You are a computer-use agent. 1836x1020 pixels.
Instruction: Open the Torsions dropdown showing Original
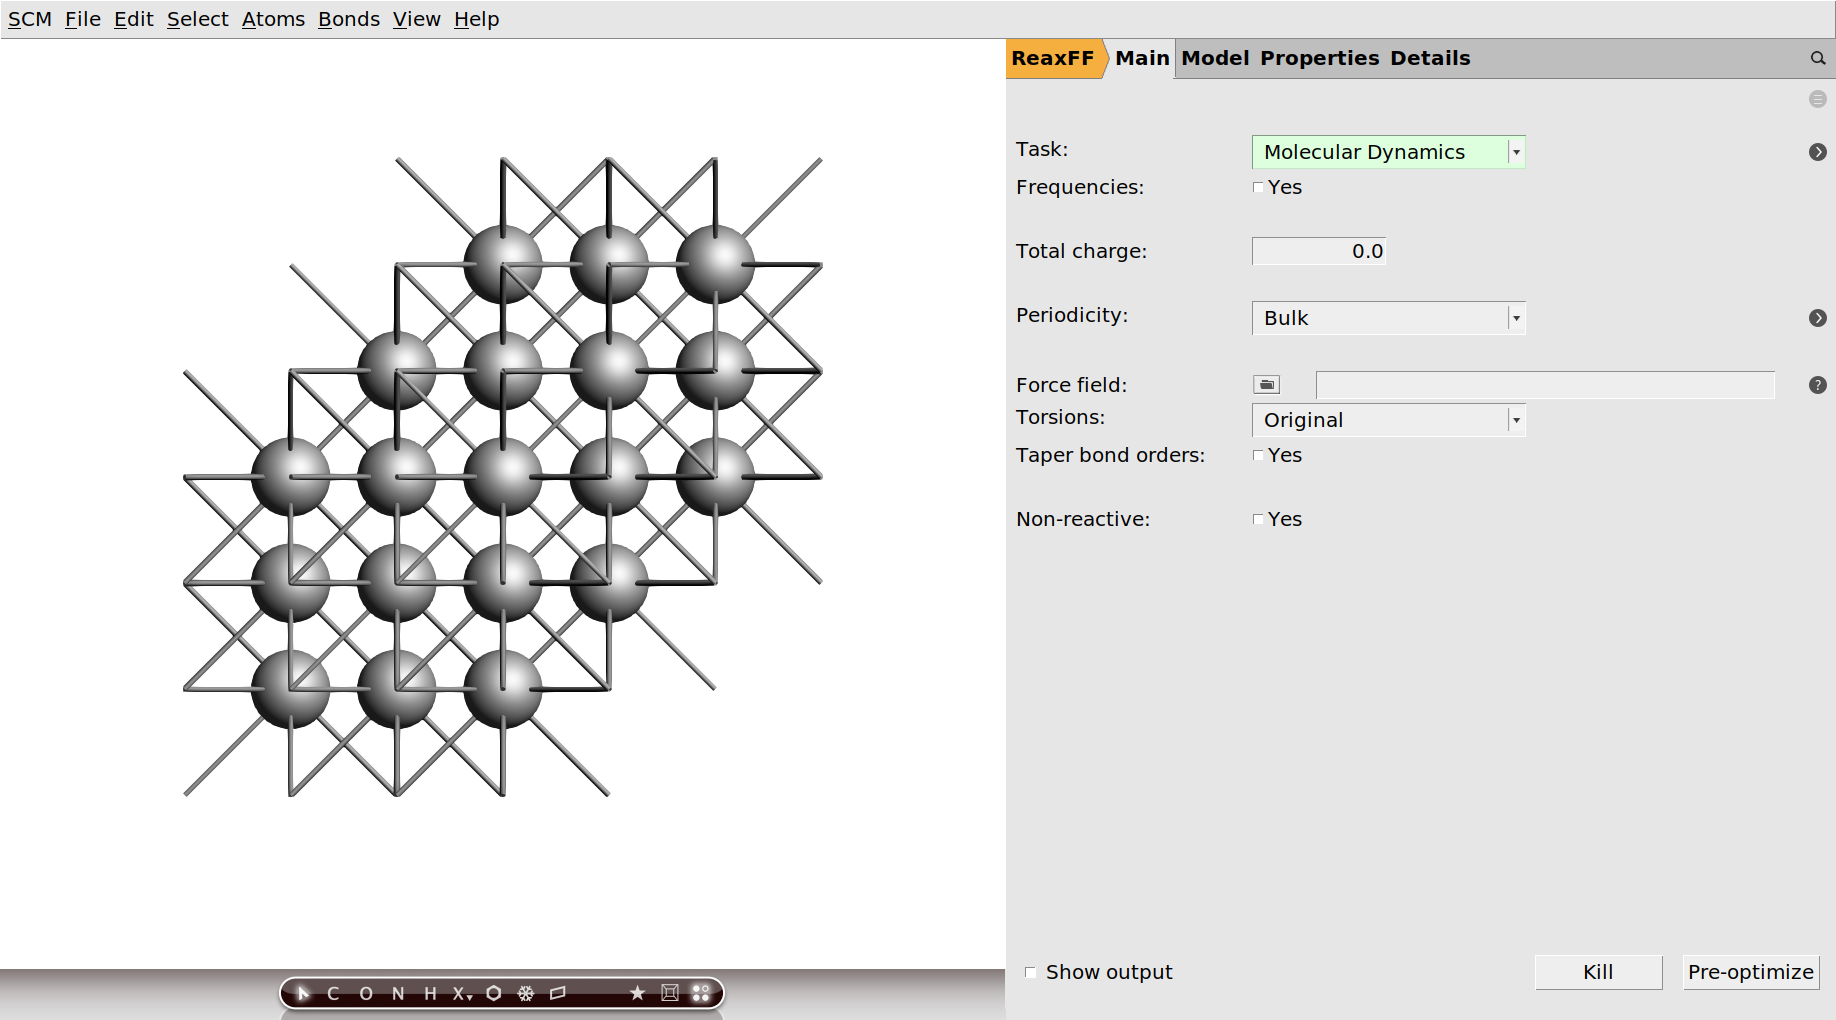(1388, 420)
